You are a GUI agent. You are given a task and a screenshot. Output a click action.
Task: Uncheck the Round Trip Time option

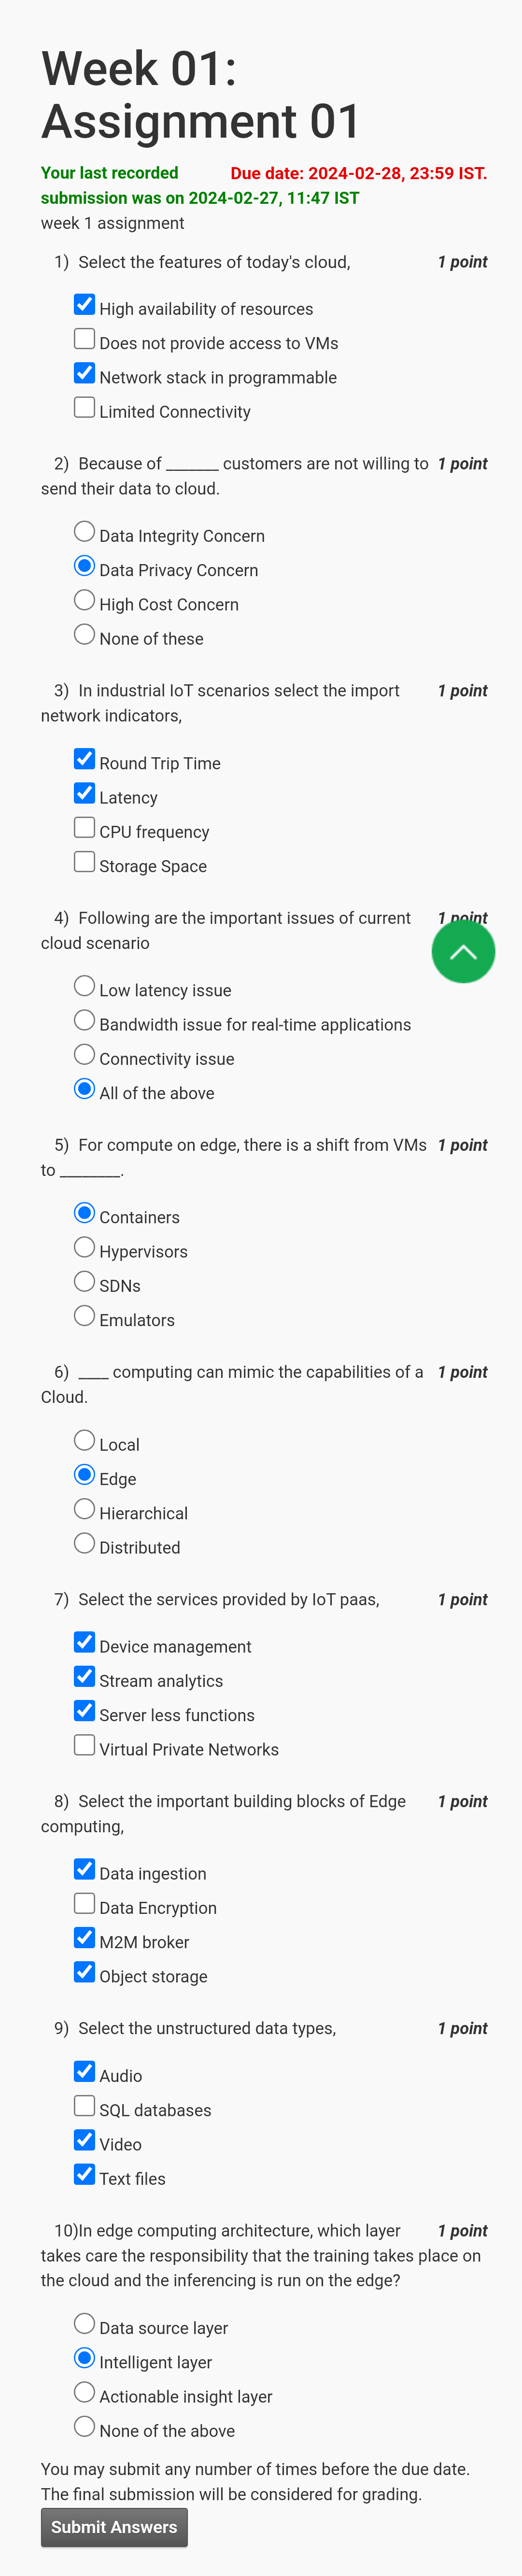[x=85, y=759]
